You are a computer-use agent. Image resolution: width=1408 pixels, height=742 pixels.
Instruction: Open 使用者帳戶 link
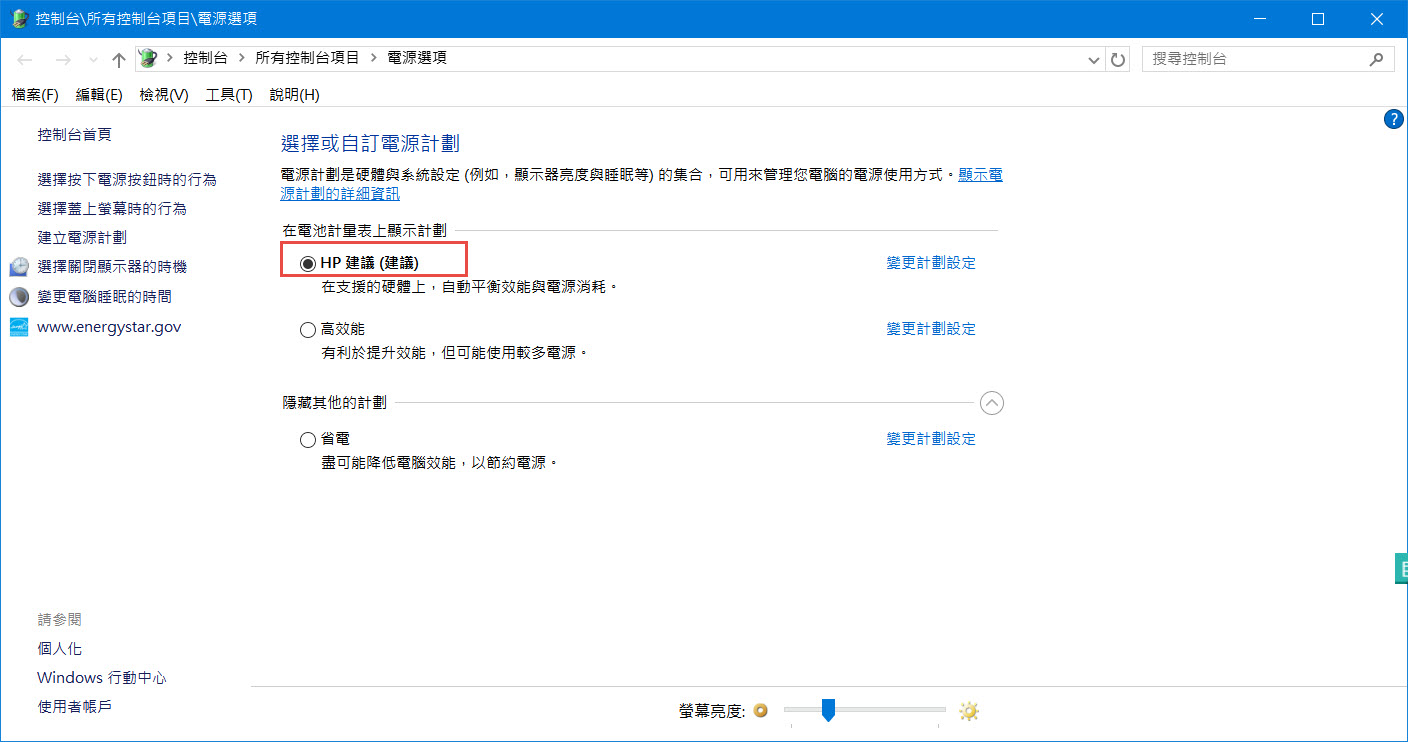point(74,707)
